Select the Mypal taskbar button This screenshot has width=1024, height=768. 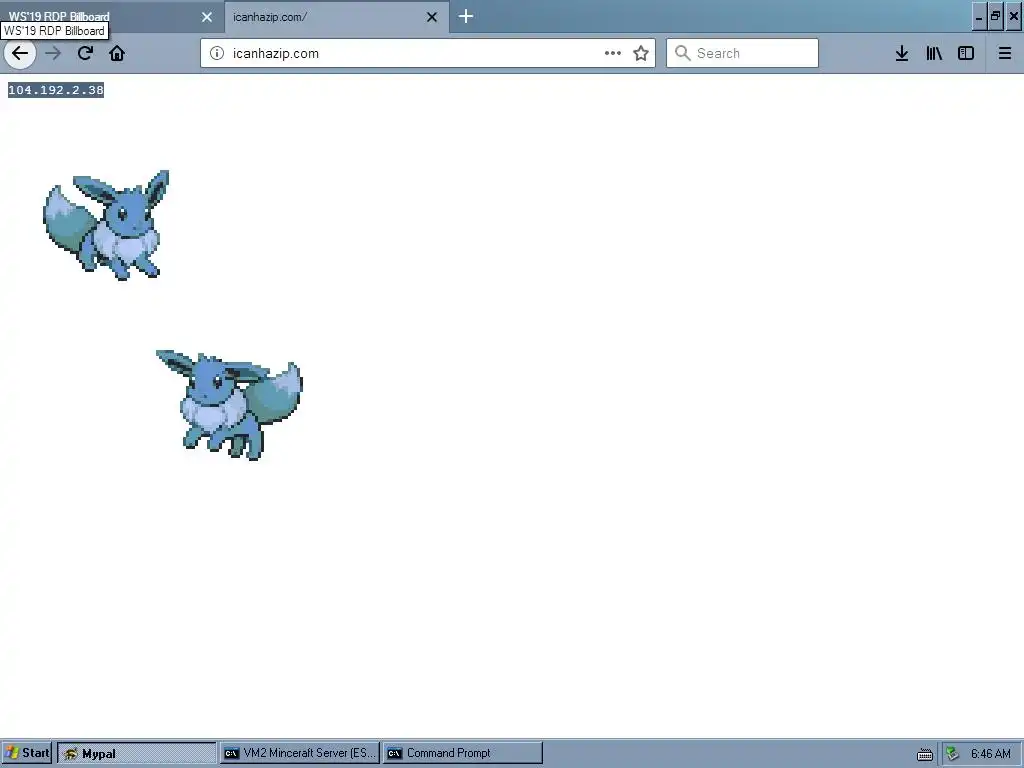point(136,753)
